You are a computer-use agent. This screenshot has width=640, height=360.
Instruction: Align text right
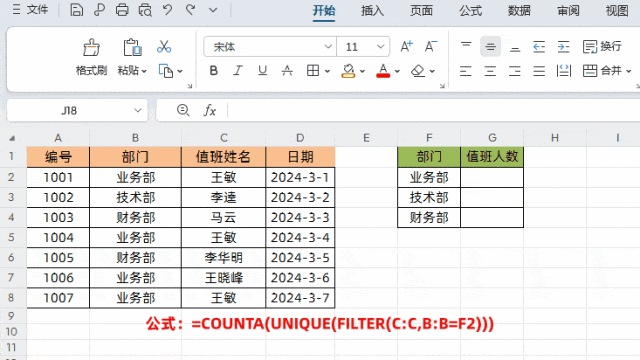(x=515, y=71)
